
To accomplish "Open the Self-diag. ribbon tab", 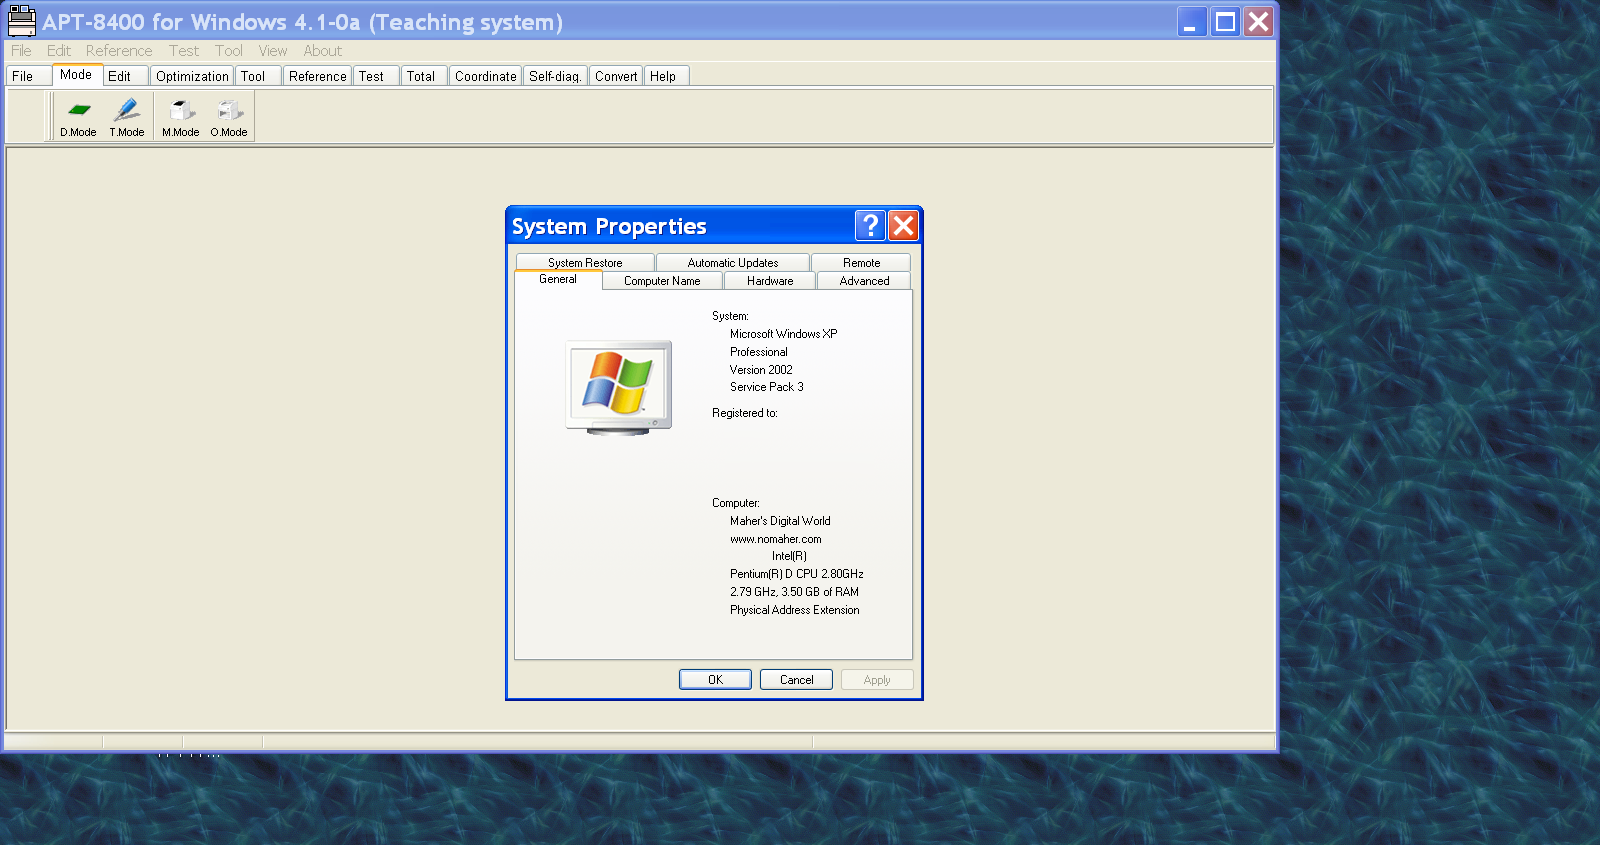I will (x=555, y=76).
